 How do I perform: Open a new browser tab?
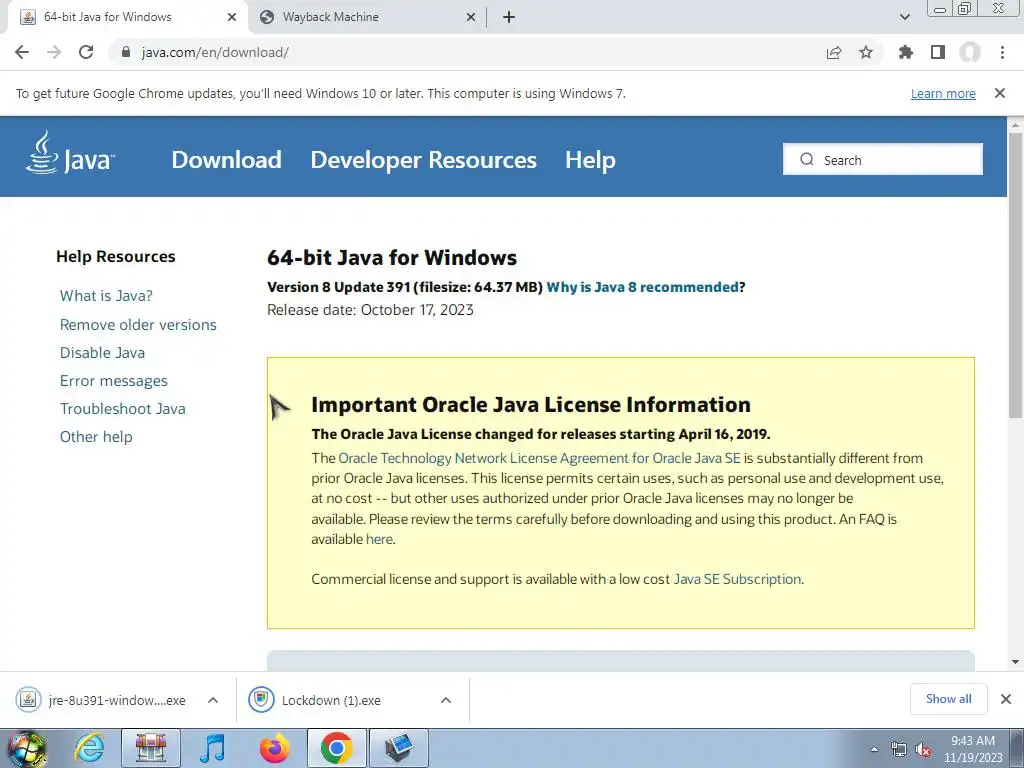[509, 17]
